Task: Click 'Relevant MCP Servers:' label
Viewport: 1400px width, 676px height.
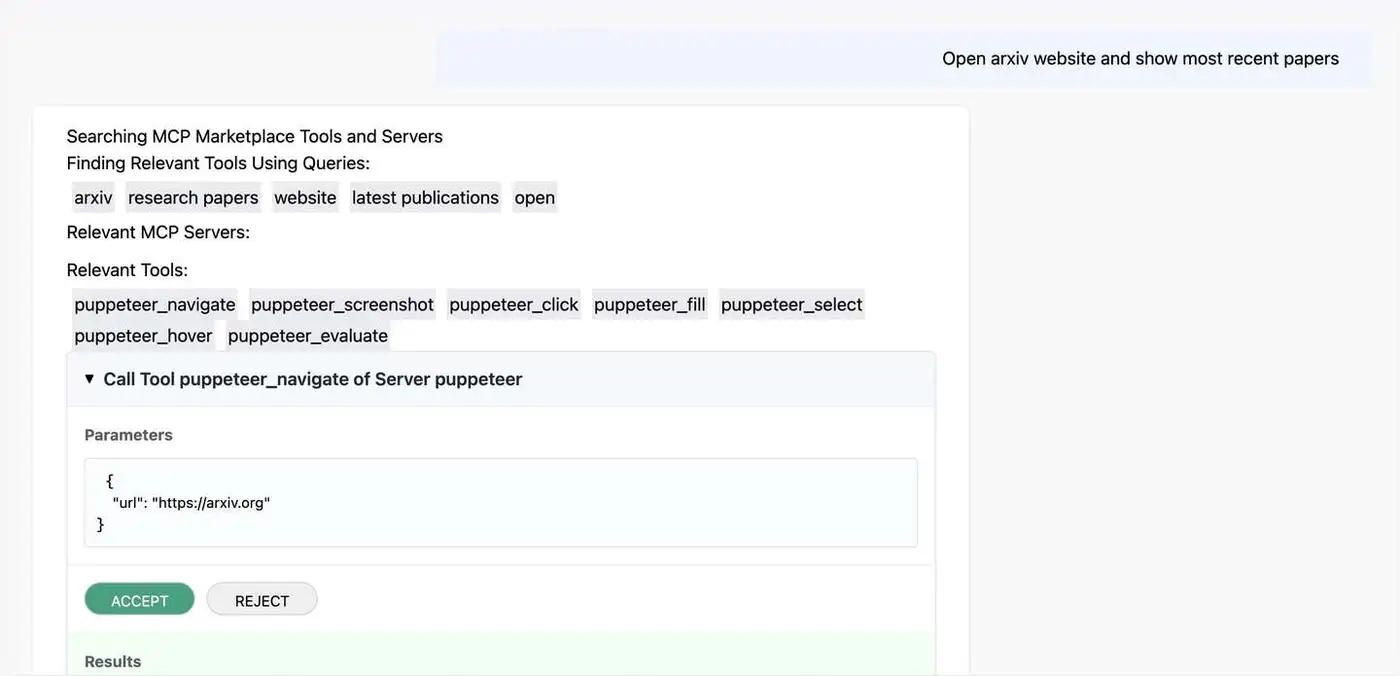Action: pos(158,232)
